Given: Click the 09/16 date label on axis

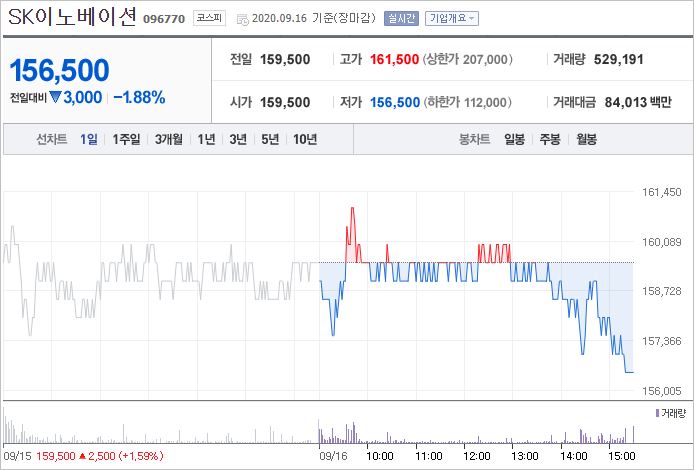Looking at the screenshot, I should click(333, 456).
